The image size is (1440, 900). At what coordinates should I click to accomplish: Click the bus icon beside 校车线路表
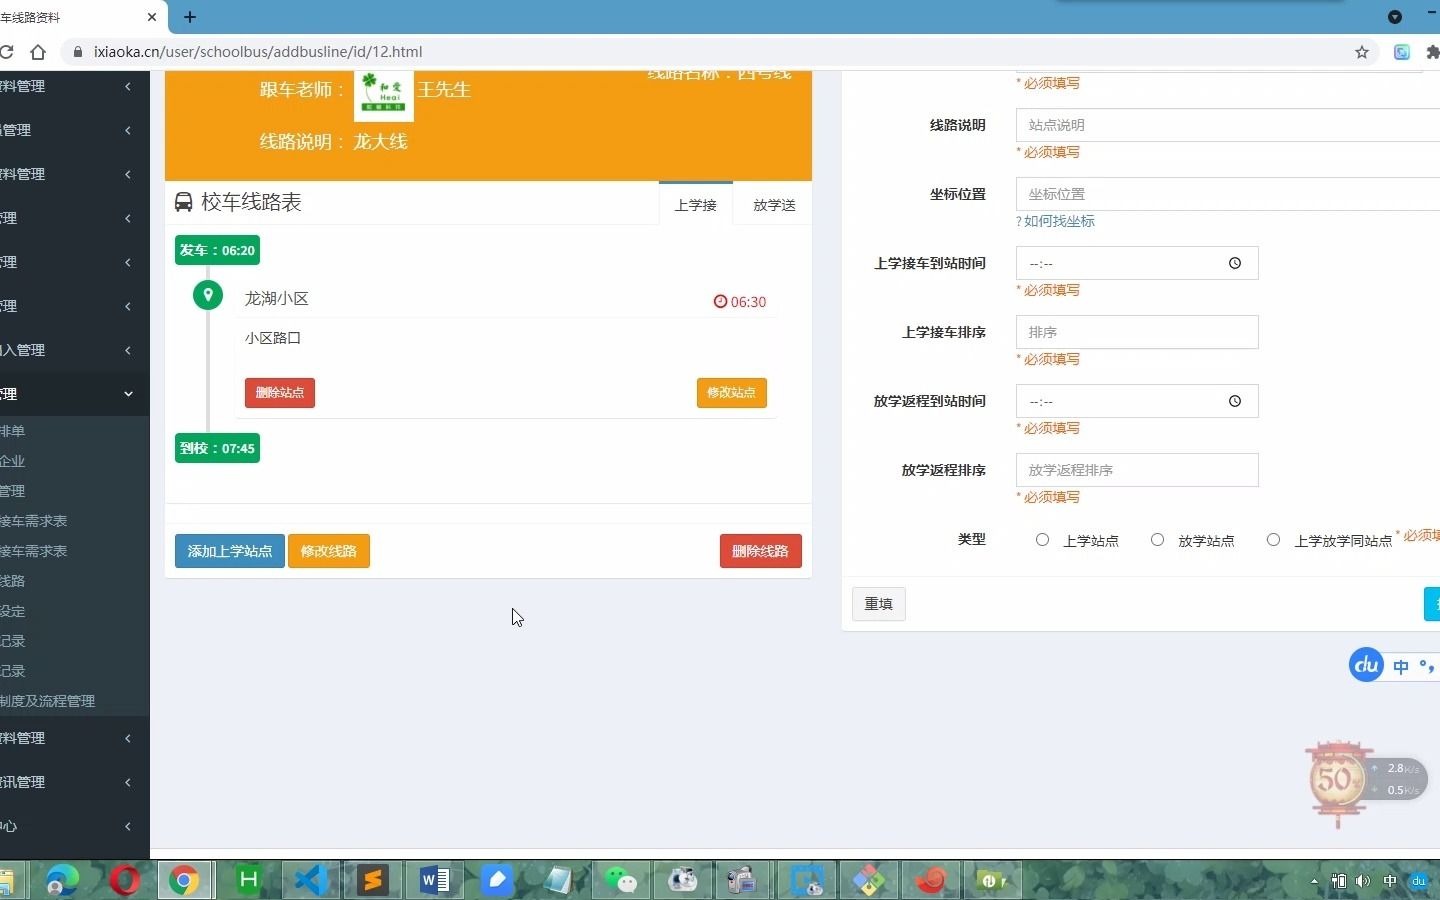183,202
